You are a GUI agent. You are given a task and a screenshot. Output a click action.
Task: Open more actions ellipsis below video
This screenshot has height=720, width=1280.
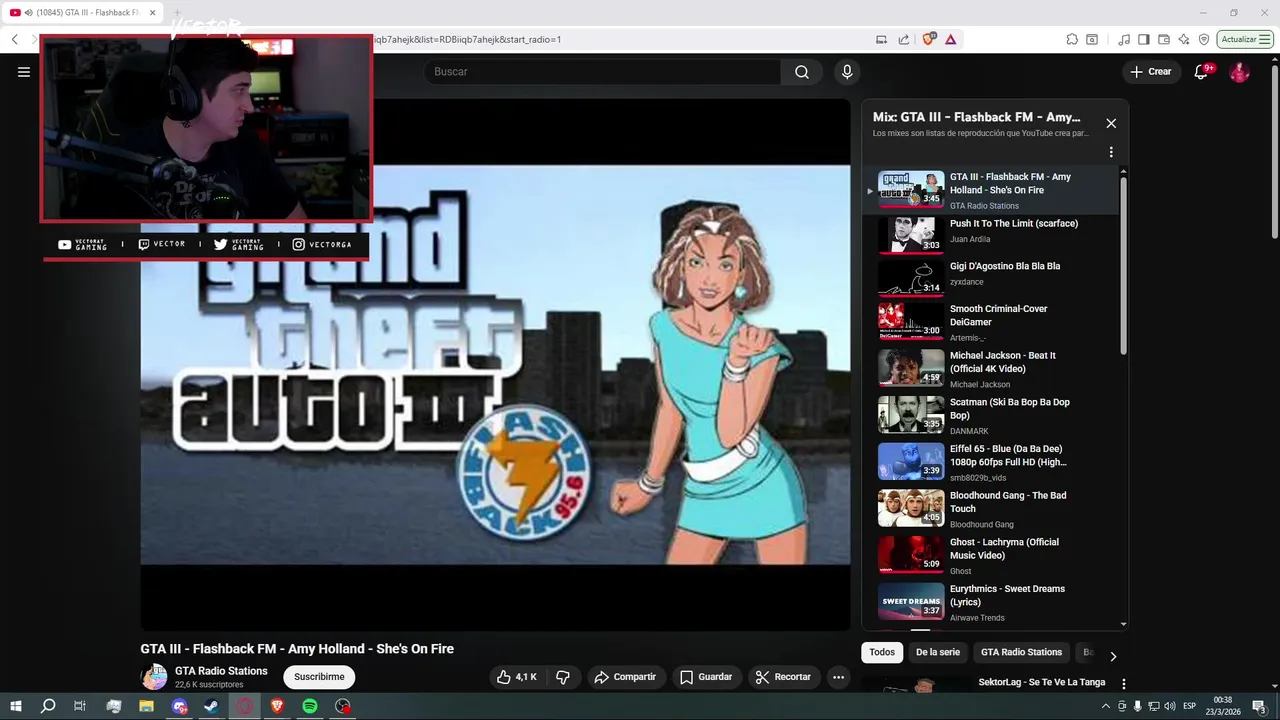(838, 677)
